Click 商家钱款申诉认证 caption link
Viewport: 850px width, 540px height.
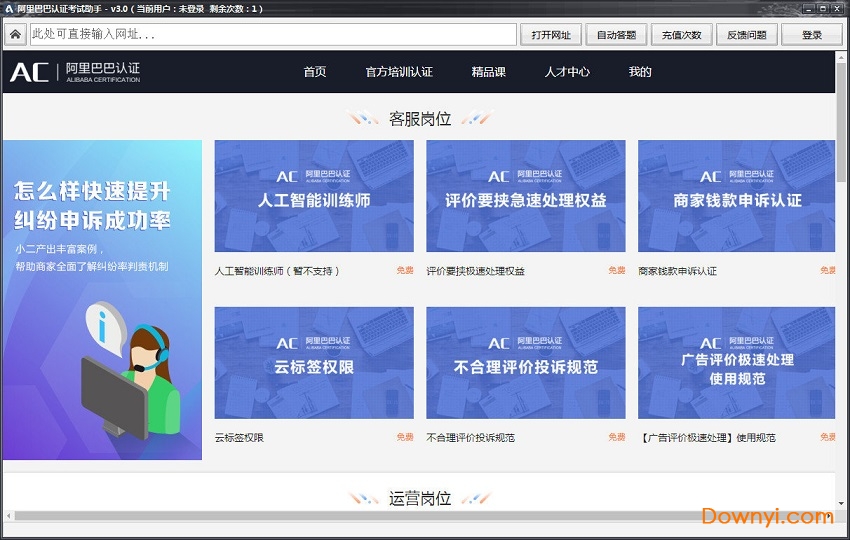click(677, 271)
